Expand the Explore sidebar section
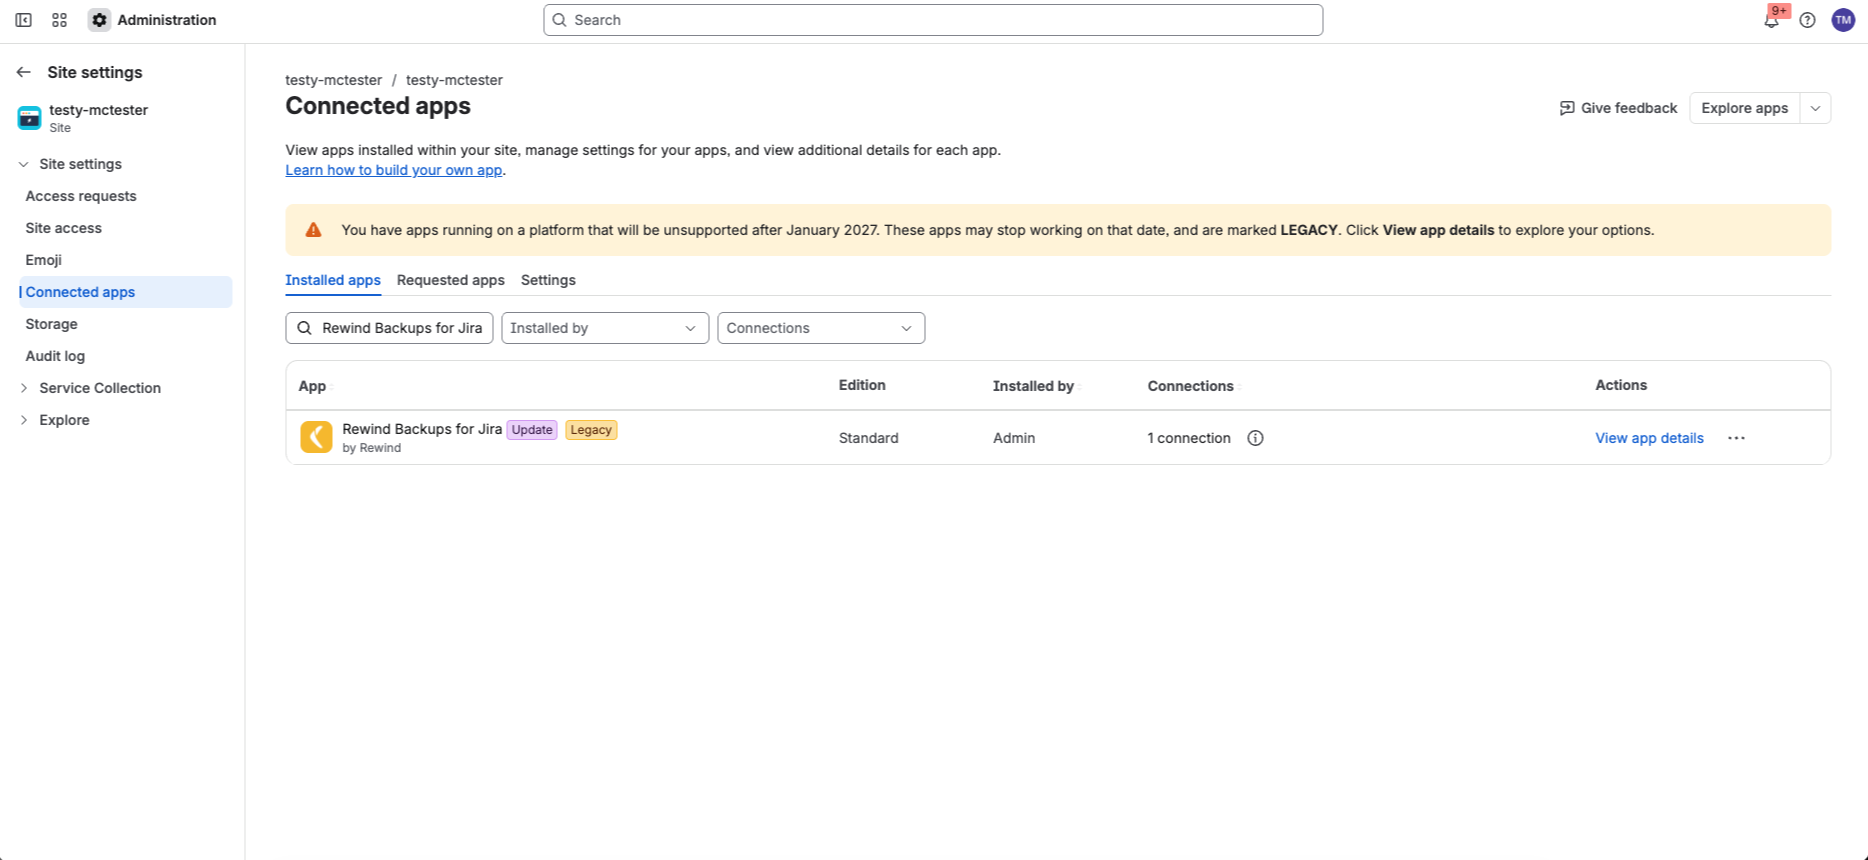 click(24, 420)
